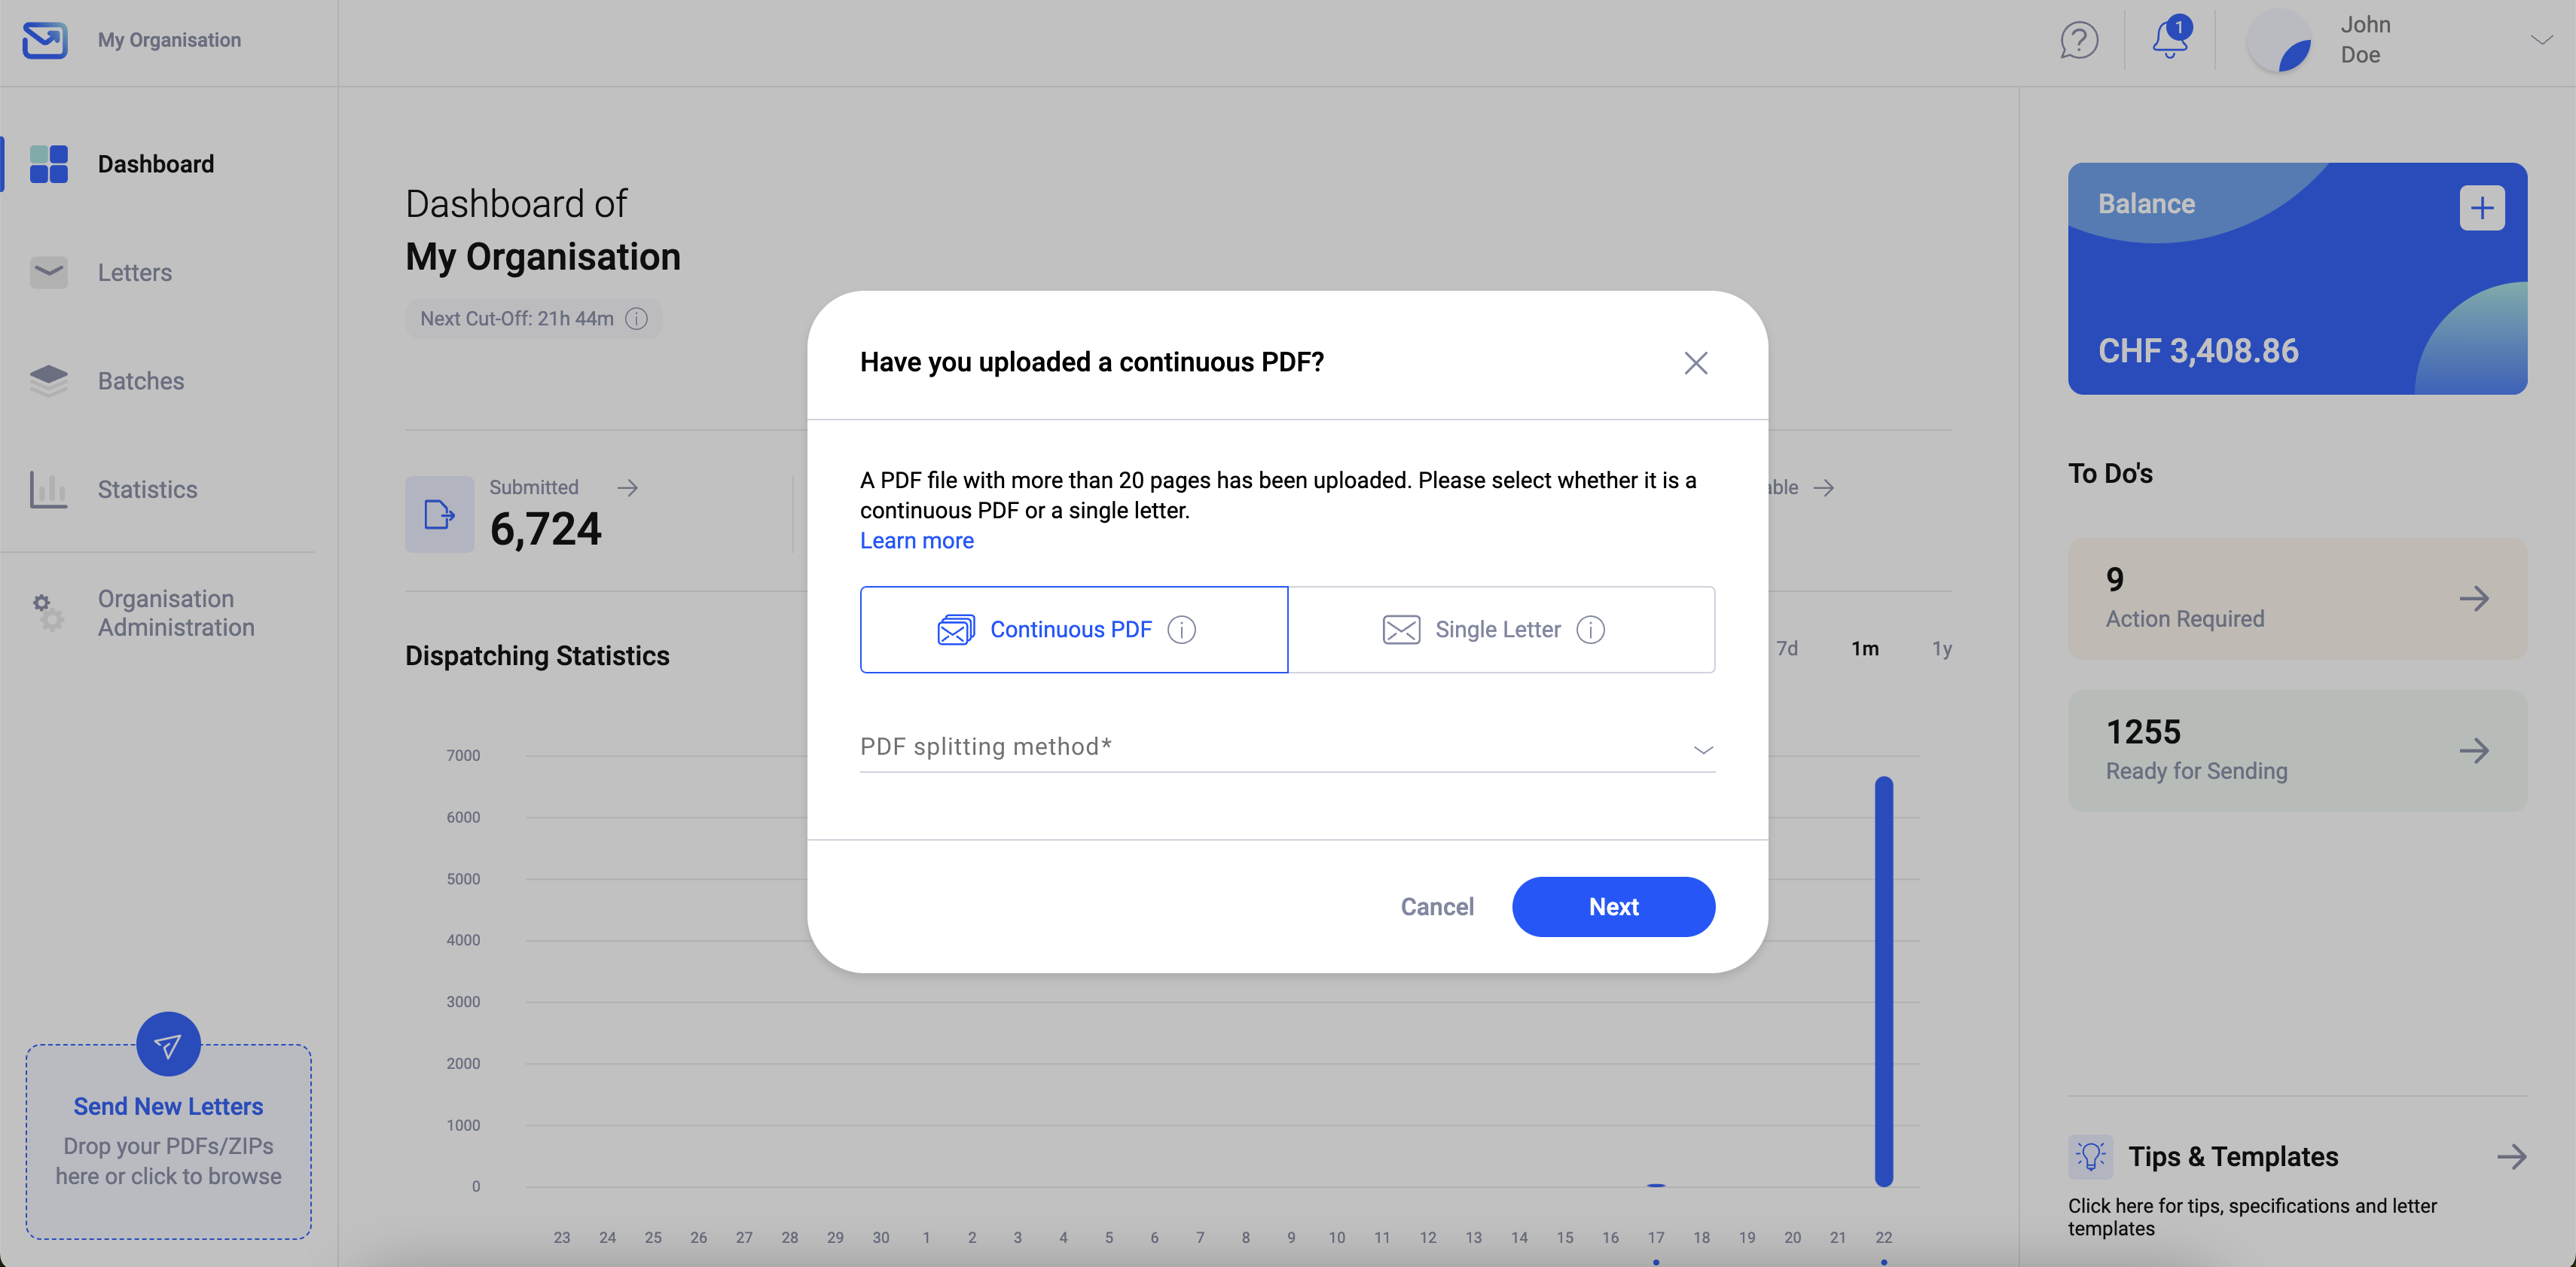Click the Send New Letters paper plane icon
The image size is (2576, 1267).
pyautogui.click(x=168, y=1045)
